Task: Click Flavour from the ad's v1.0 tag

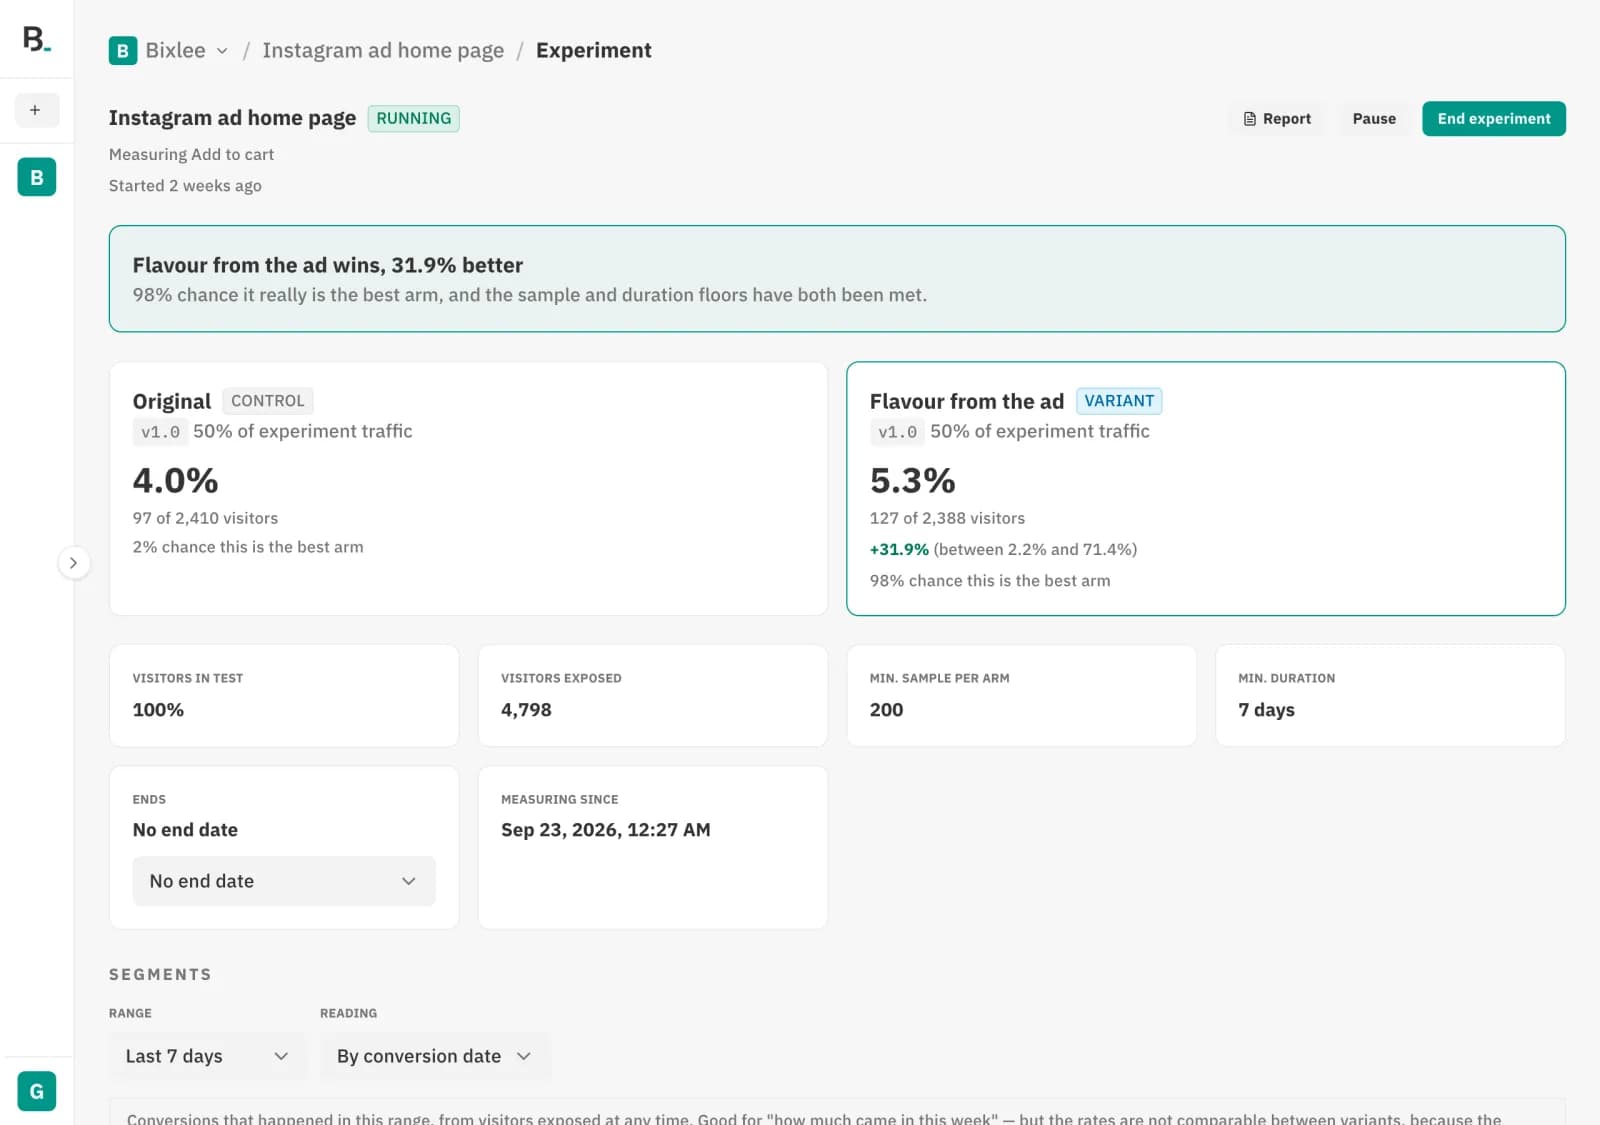Action: pyautogui.click(x=897, y=432)
